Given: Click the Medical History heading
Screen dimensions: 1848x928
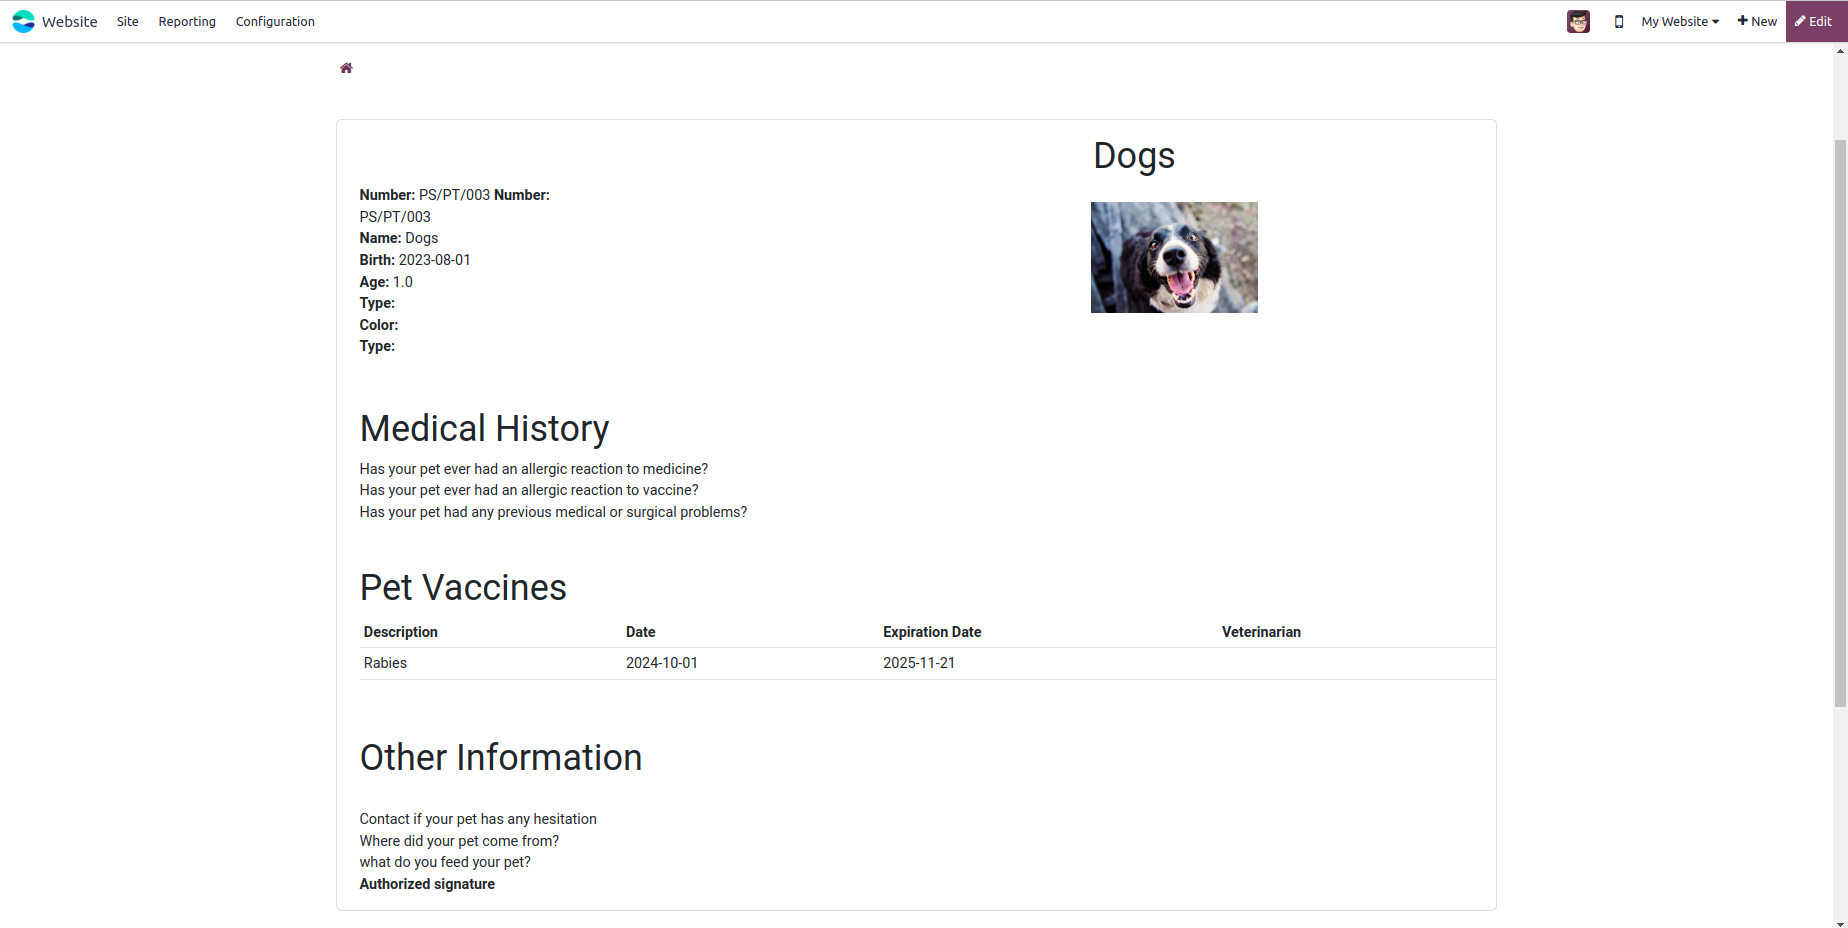Looking at the screenshot, I should (x=484, y=428).
